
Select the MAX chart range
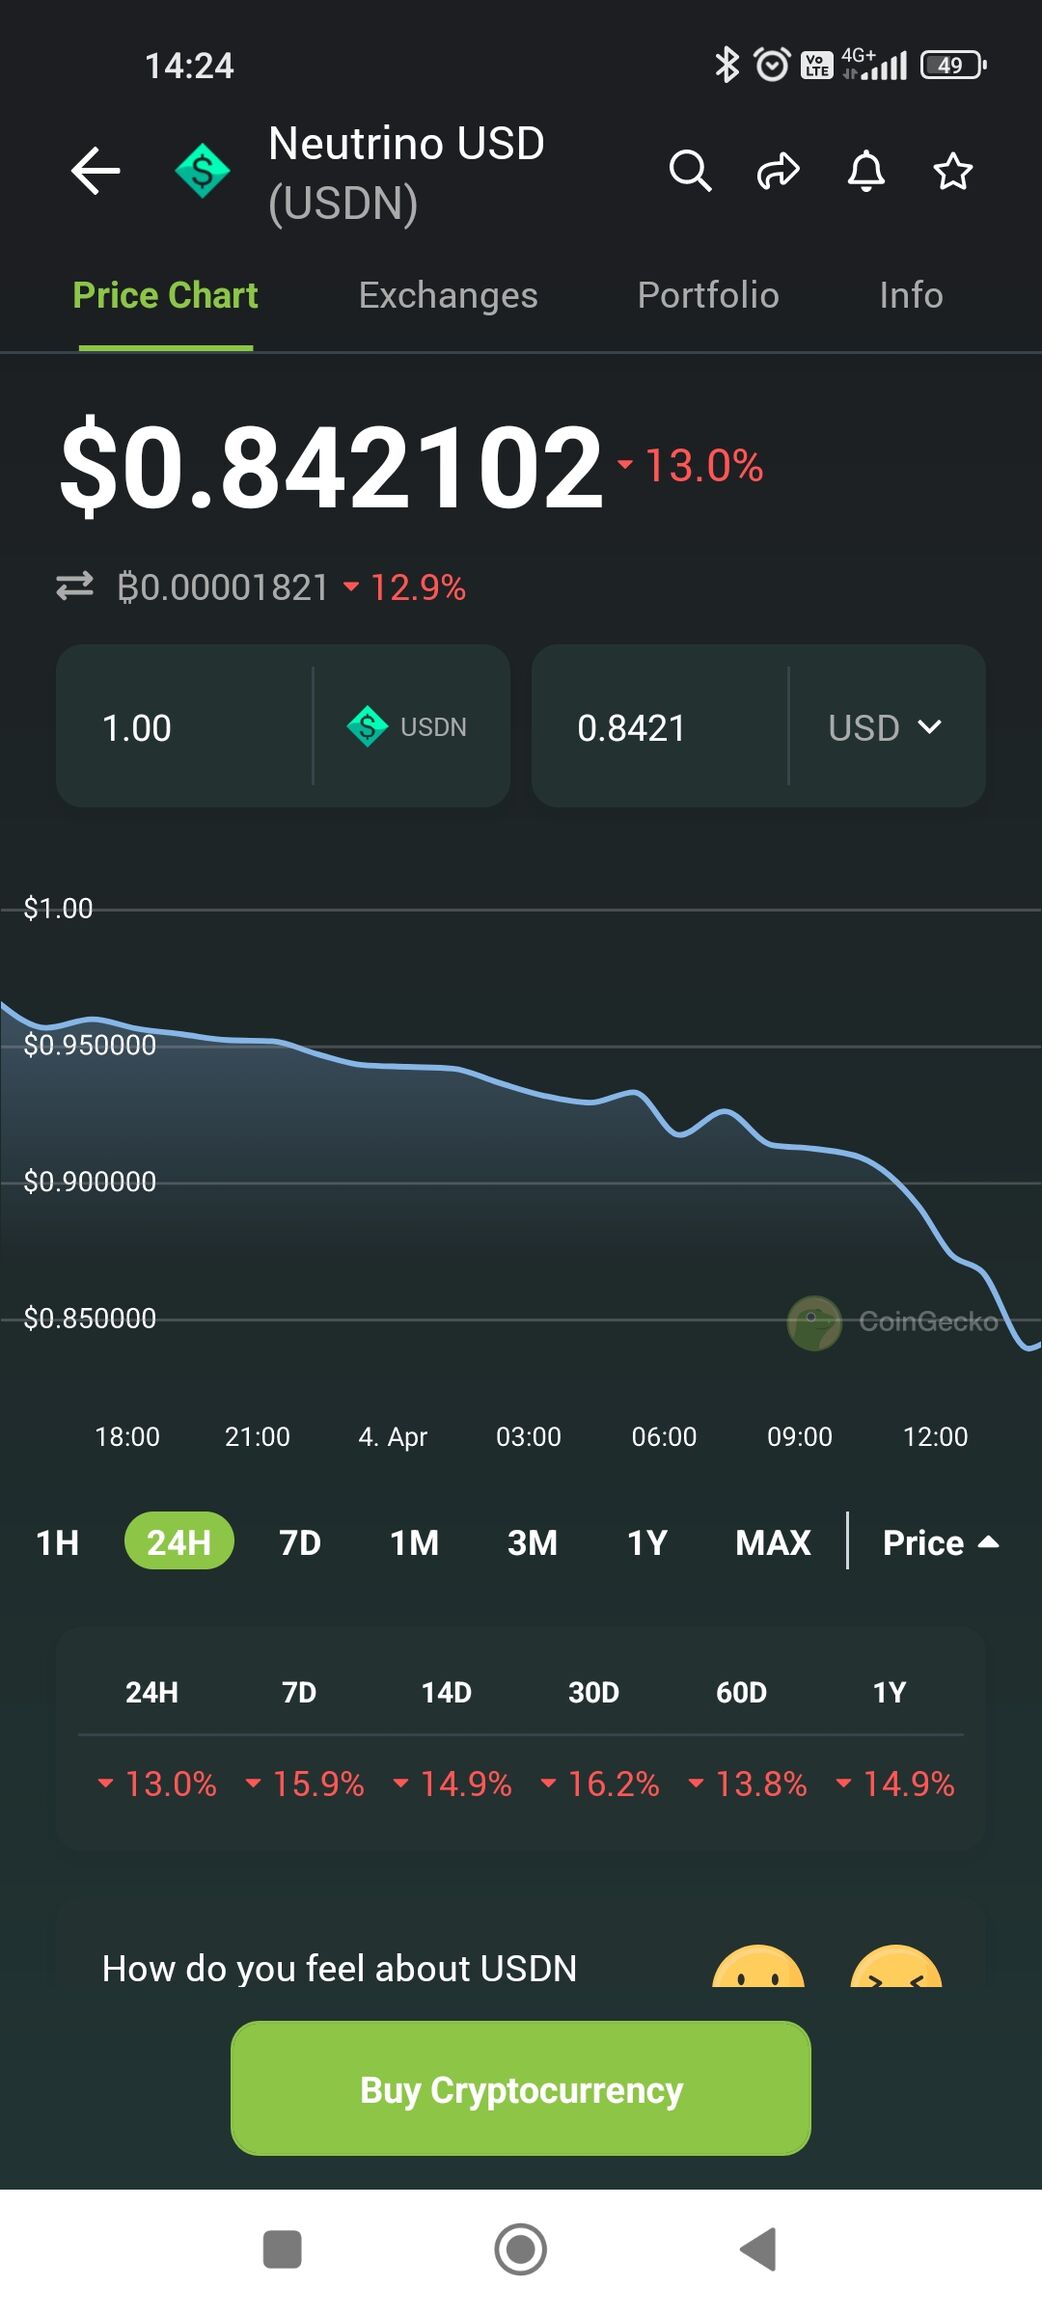click(773, 1542)
